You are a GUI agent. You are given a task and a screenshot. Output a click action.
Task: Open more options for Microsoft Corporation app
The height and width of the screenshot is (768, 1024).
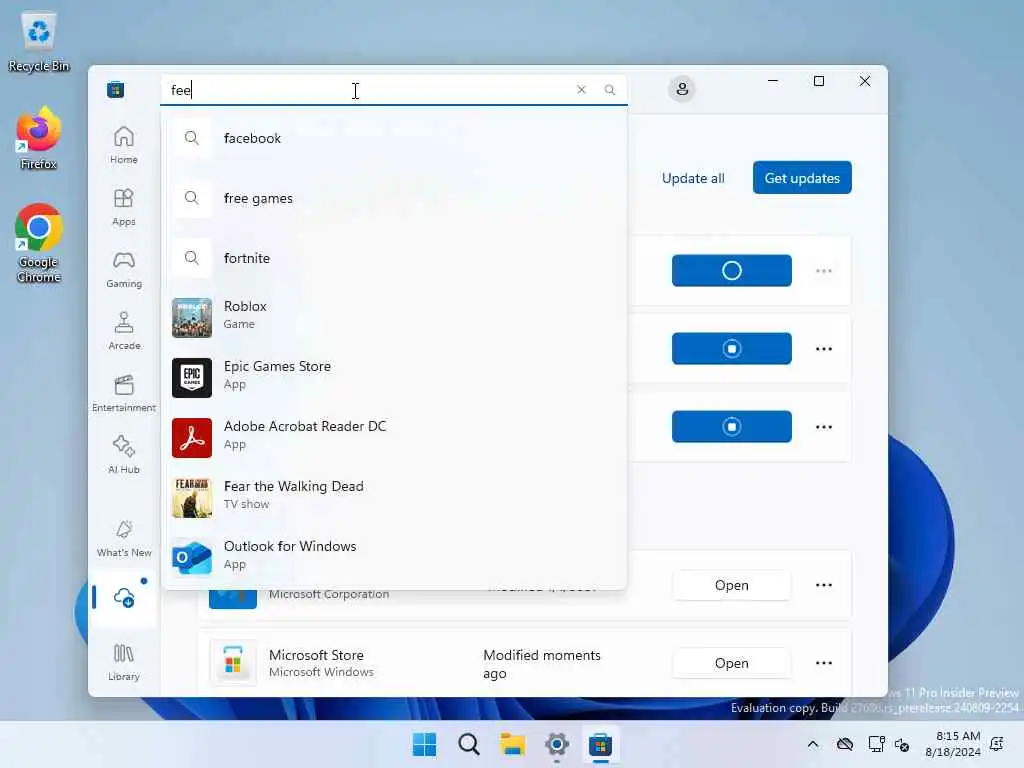click(x=824, y=585)
